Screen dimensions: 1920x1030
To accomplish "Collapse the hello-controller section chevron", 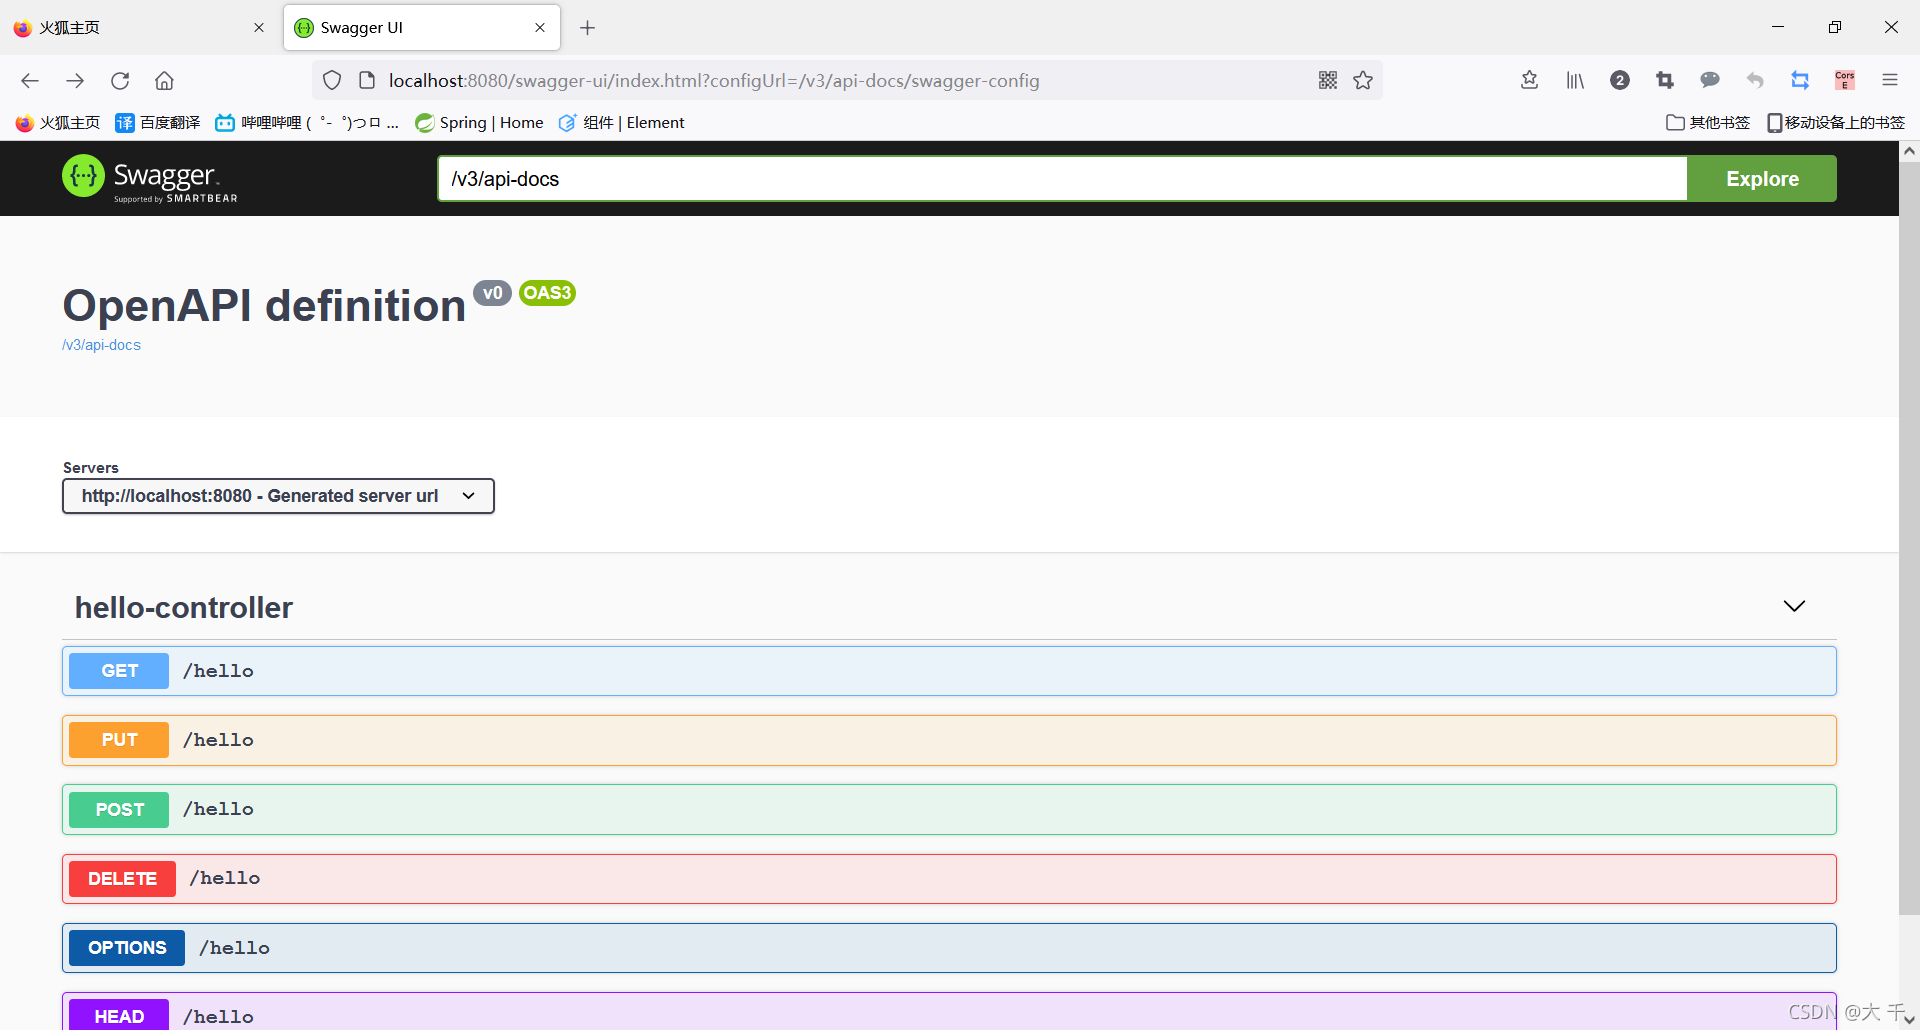I will [1793, 606].
